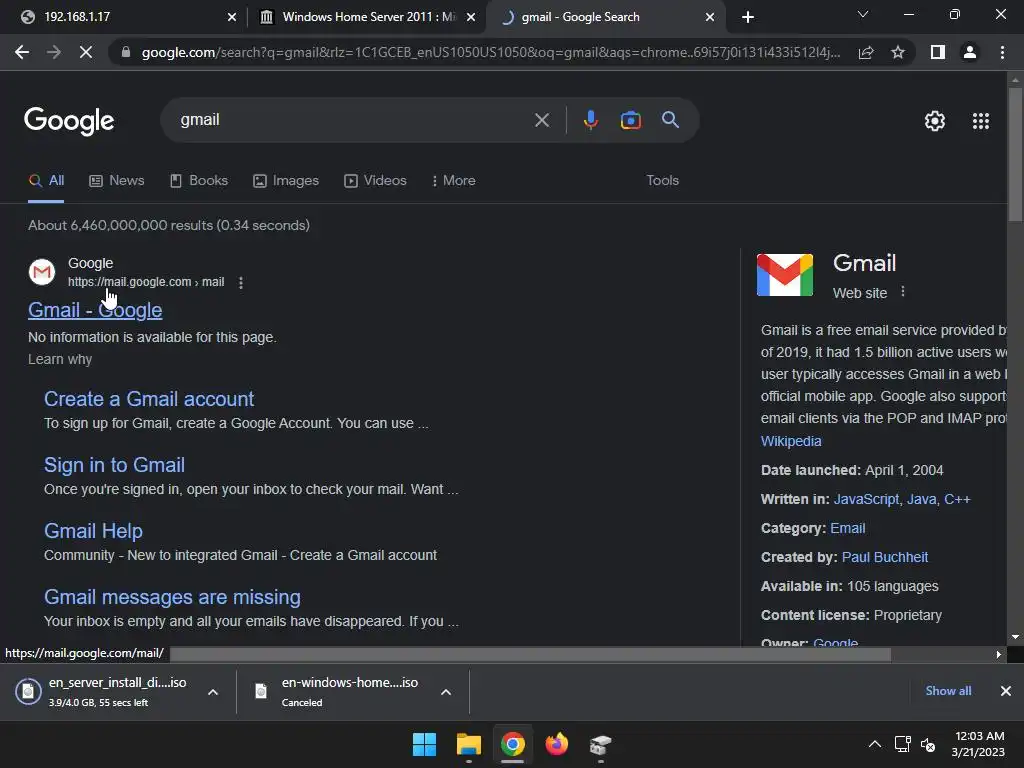This screenshot has width=1024, height=768.
Task: Expand en-windows-home download options
Action: 446,692
